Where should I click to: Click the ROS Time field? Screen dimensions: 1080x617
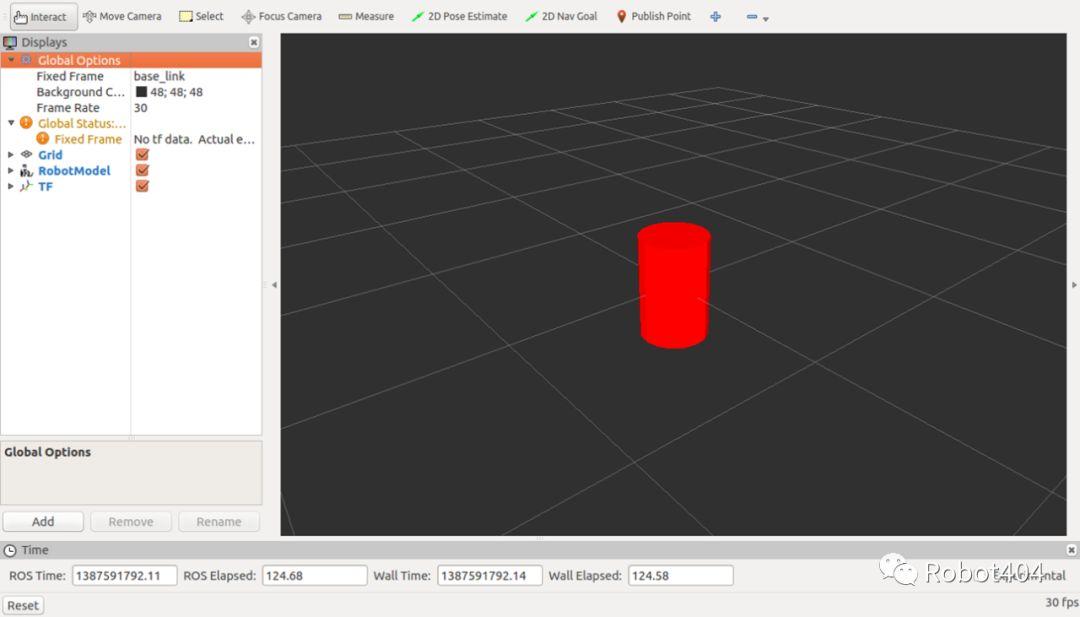(125, 576)
